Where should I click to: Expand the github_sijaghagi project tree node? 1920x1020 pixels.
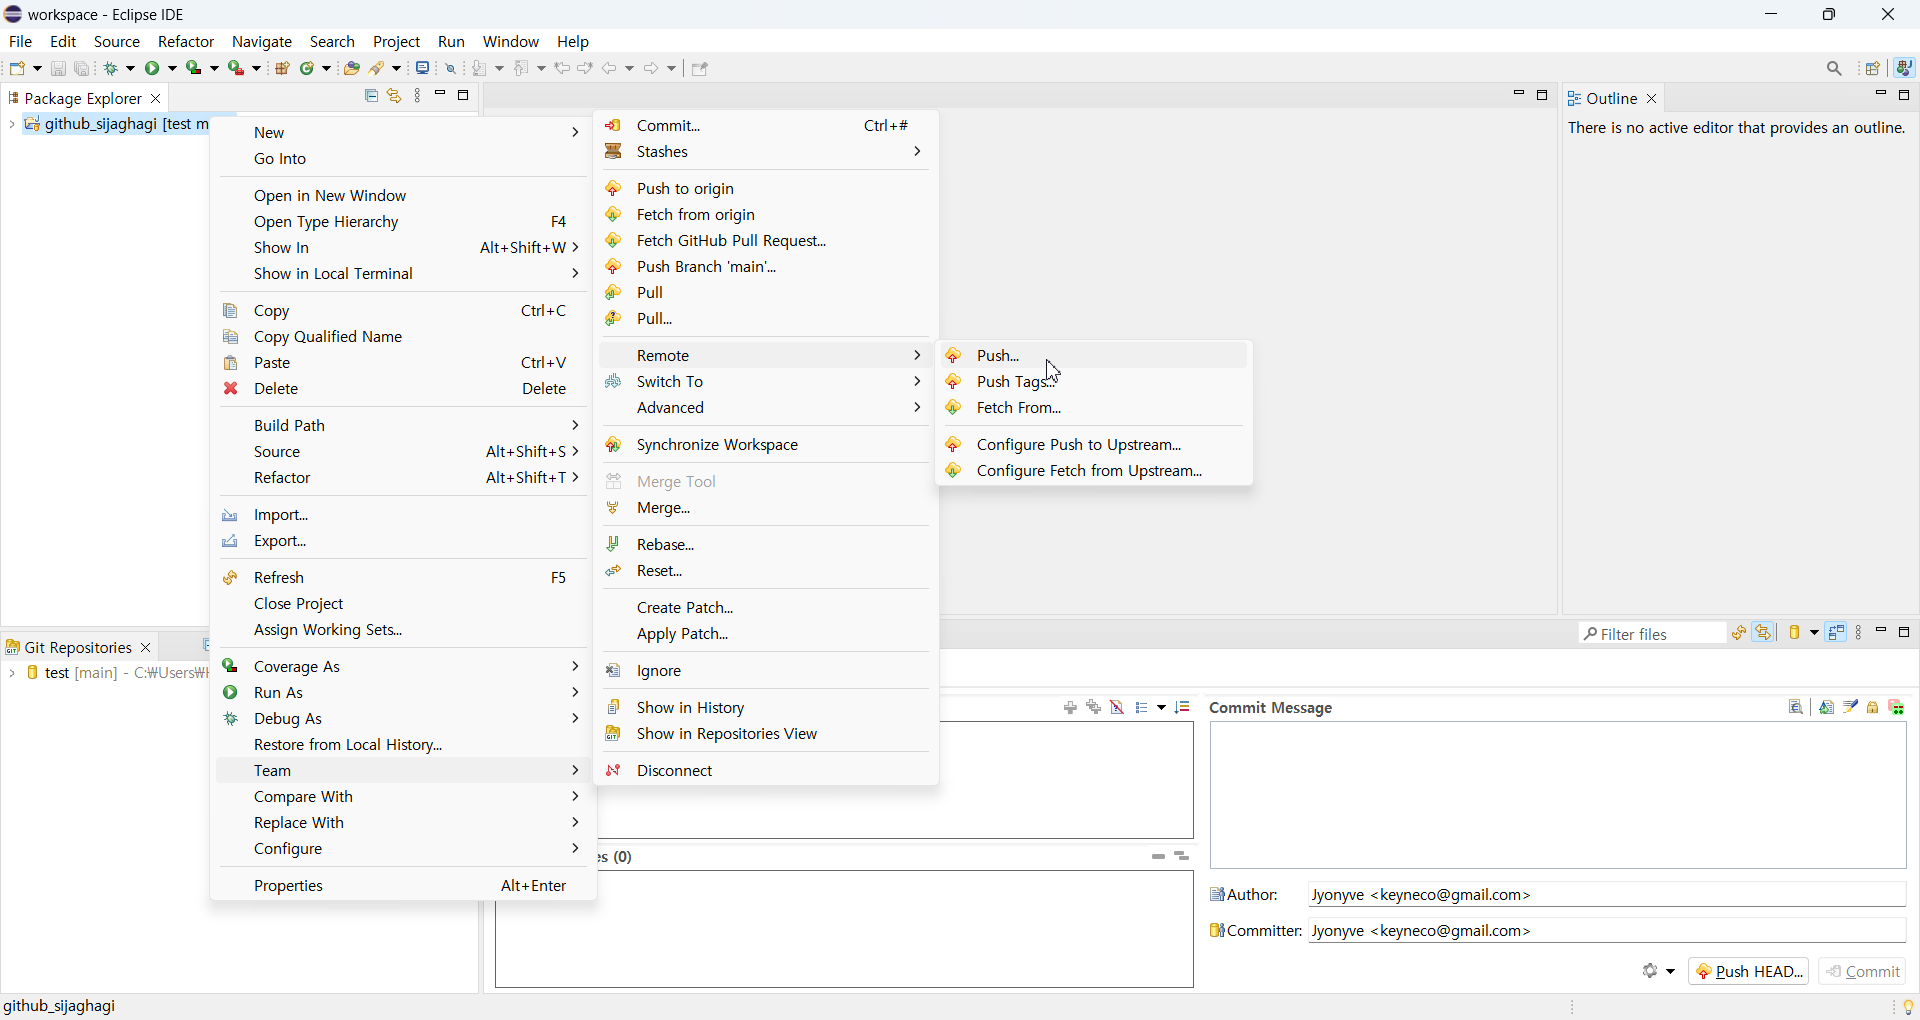(x=11, y=125)
